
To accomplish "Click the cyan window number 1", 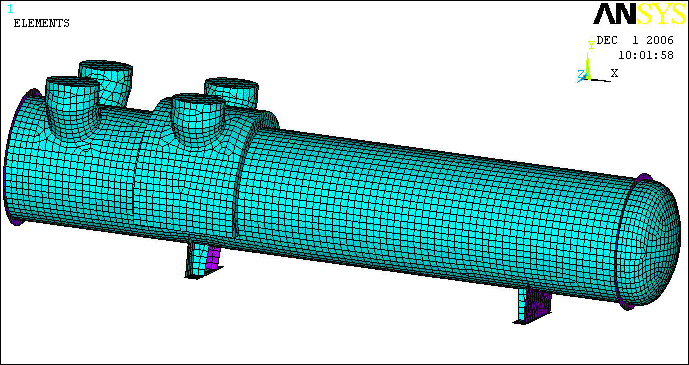I will tap(10, 9).
